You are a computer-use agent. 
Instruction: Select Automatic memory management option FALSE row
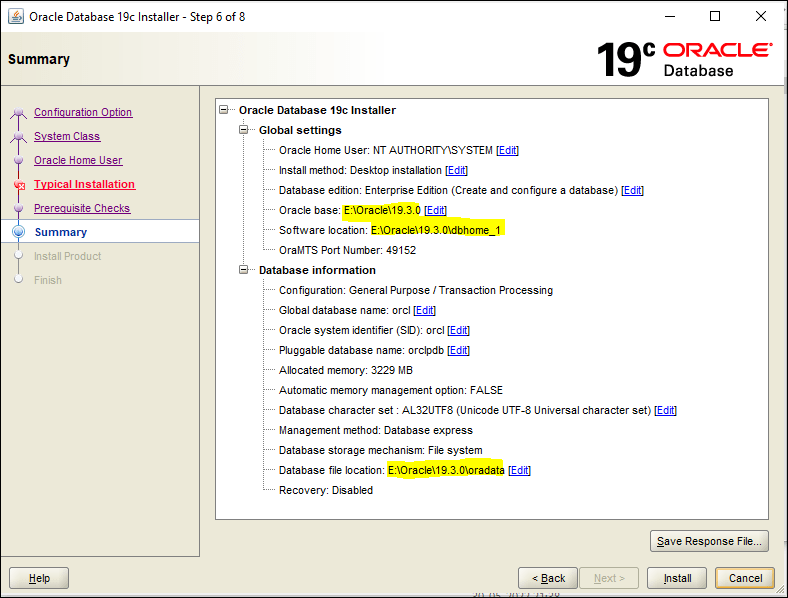(x=391, y=390)
